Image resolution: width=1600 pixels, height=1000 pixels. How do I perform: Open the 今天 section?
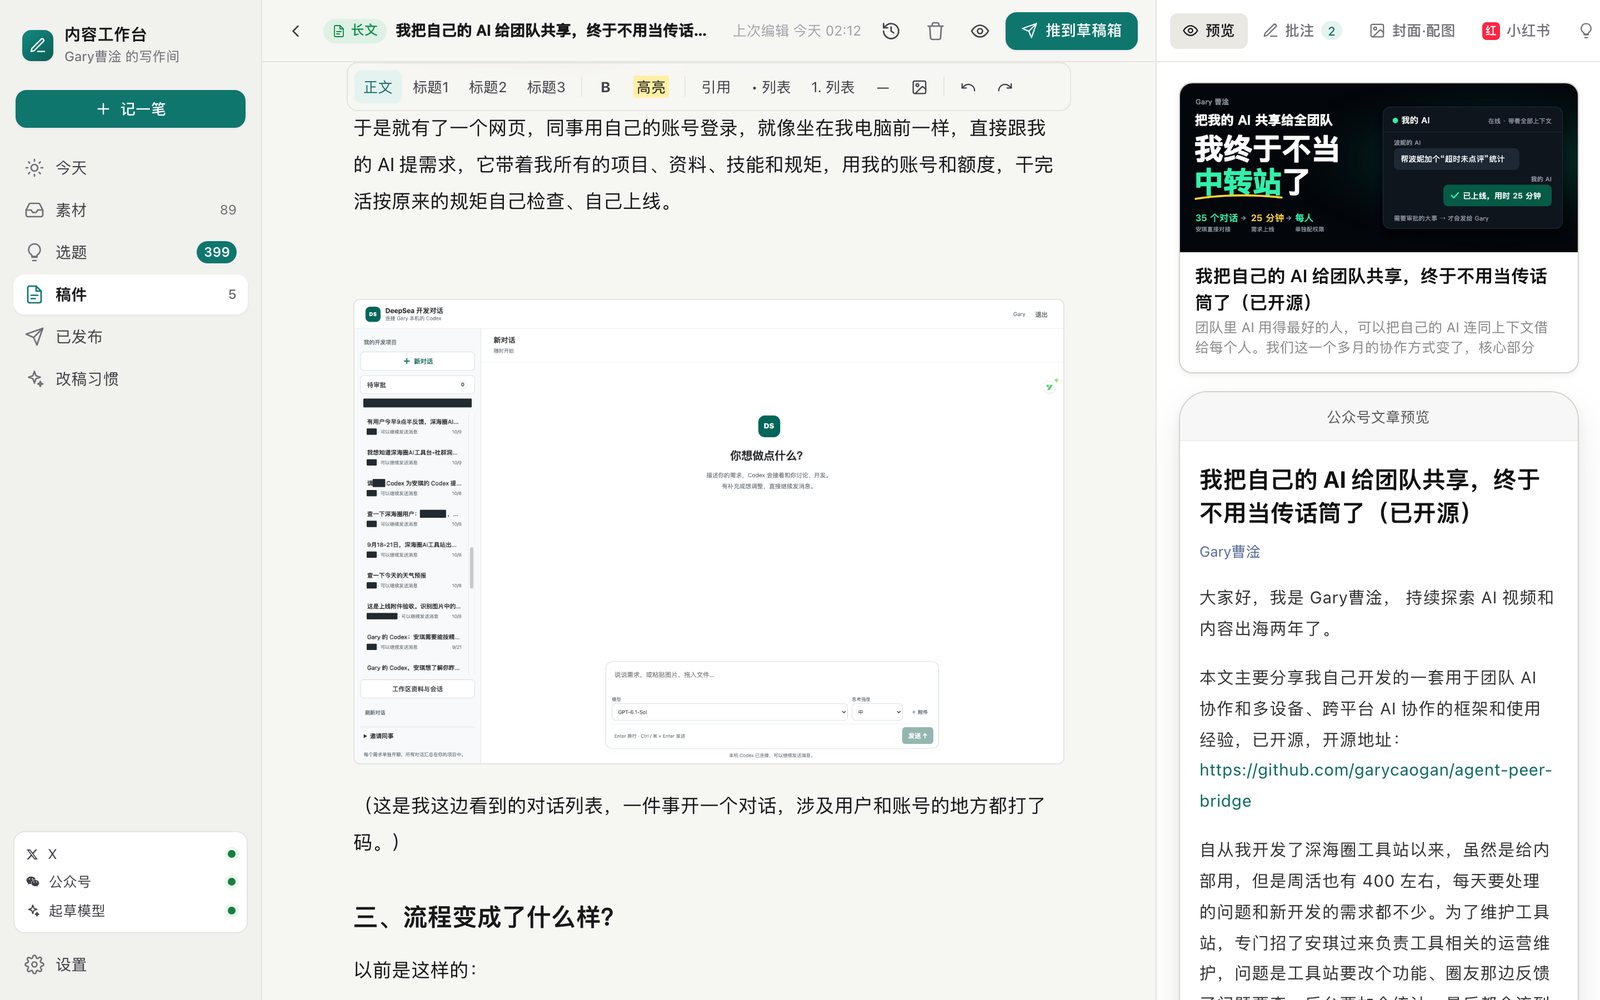pyautogui.click(x=130, y=168)
